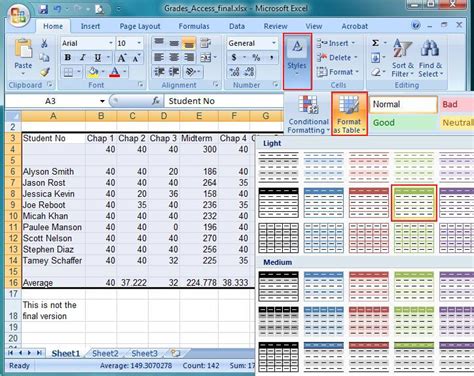This screenshot has width=474, height=376.
Task: Switch to the Insert ribbon tab
Action: point(90,26)
